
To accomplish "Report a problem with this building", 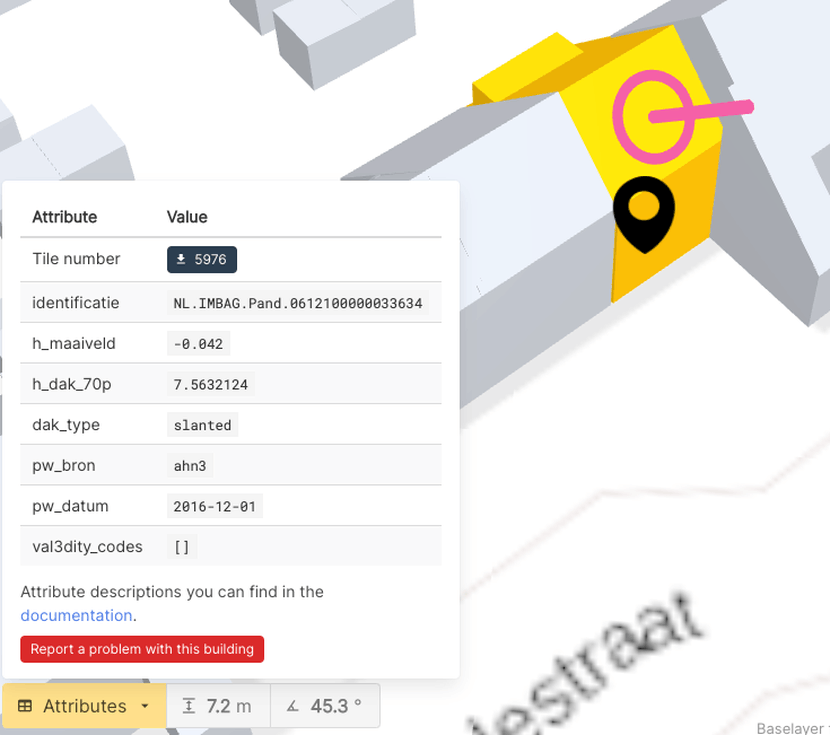I will [142, 649].
